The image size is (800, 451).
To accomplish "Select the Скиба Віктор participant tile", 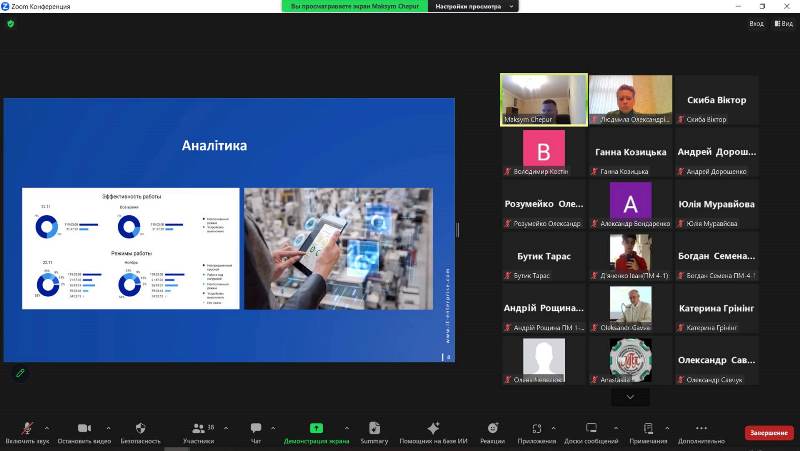I will 716,99.
